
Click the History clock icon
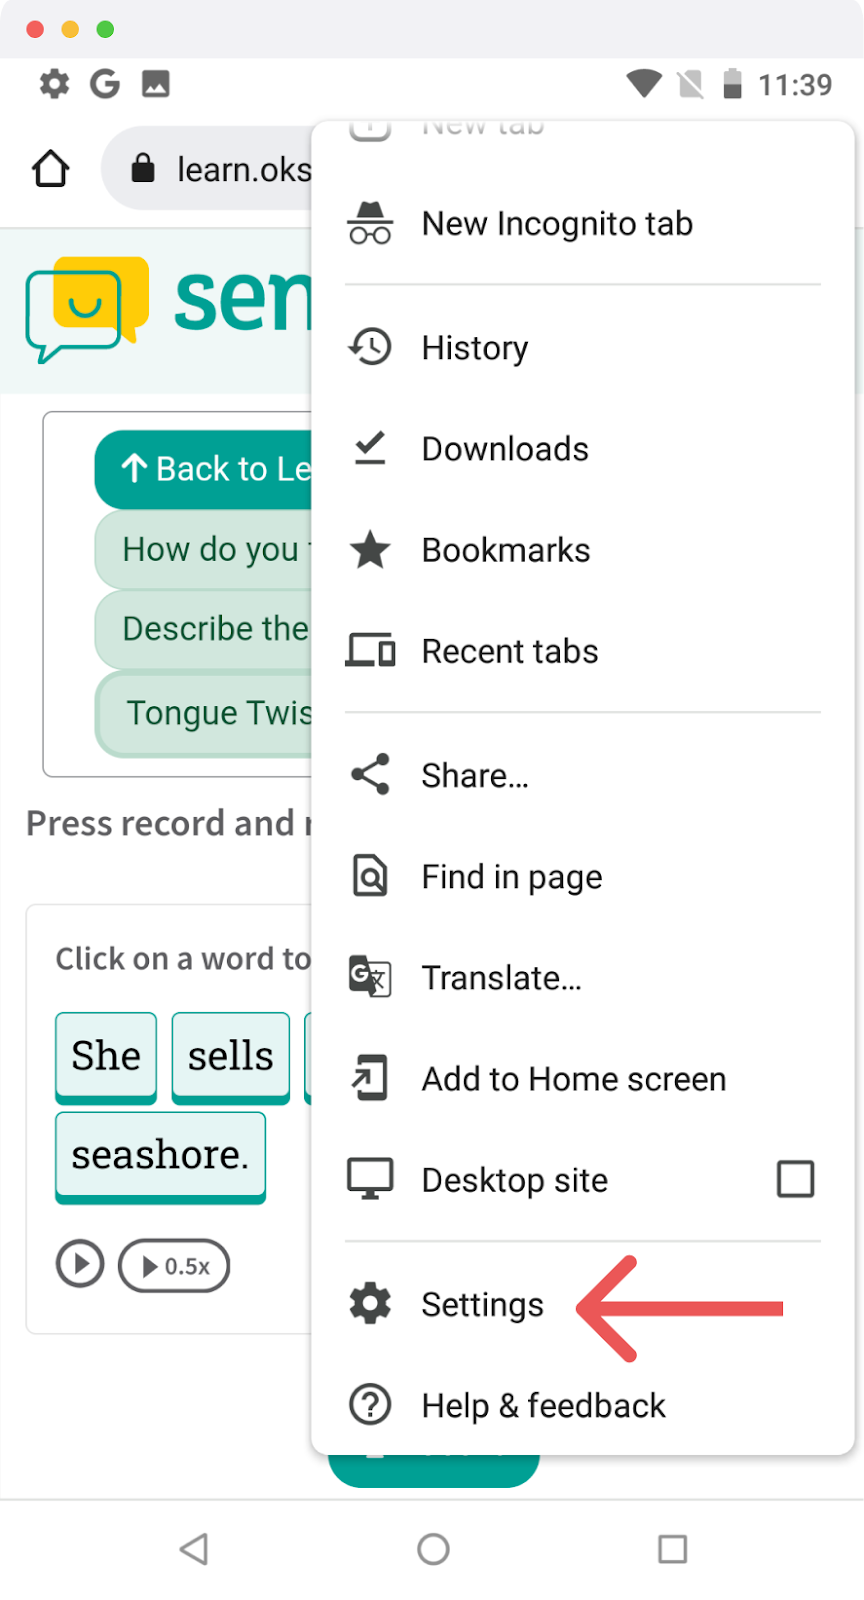370,347
